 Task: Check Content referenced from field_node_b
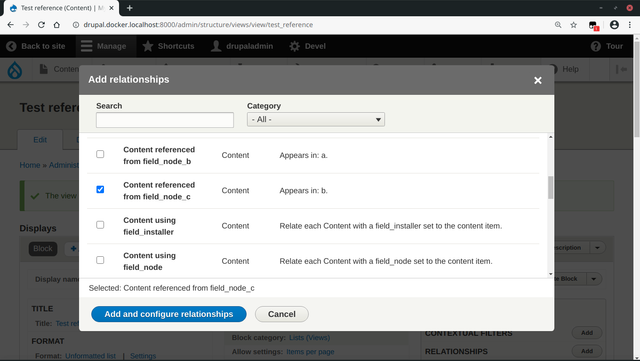click(x=100, y=154)
